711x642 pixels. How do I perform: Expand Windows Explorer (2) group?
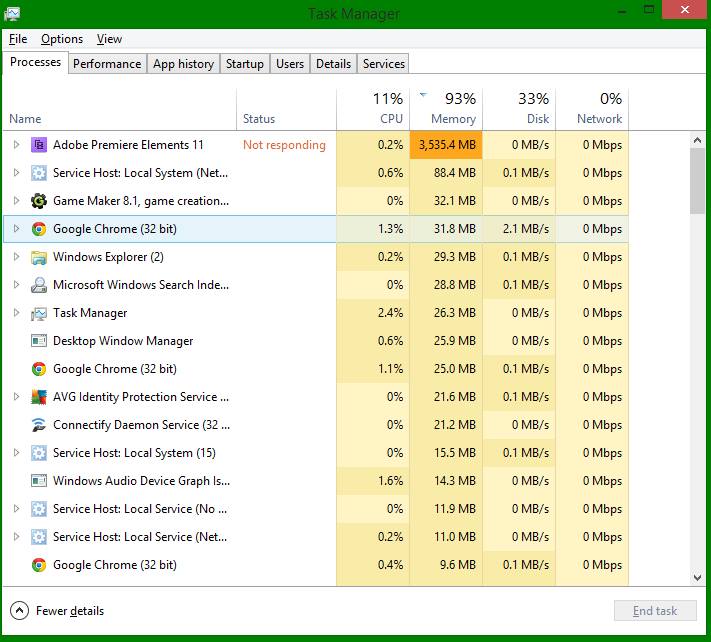(16, 257)
